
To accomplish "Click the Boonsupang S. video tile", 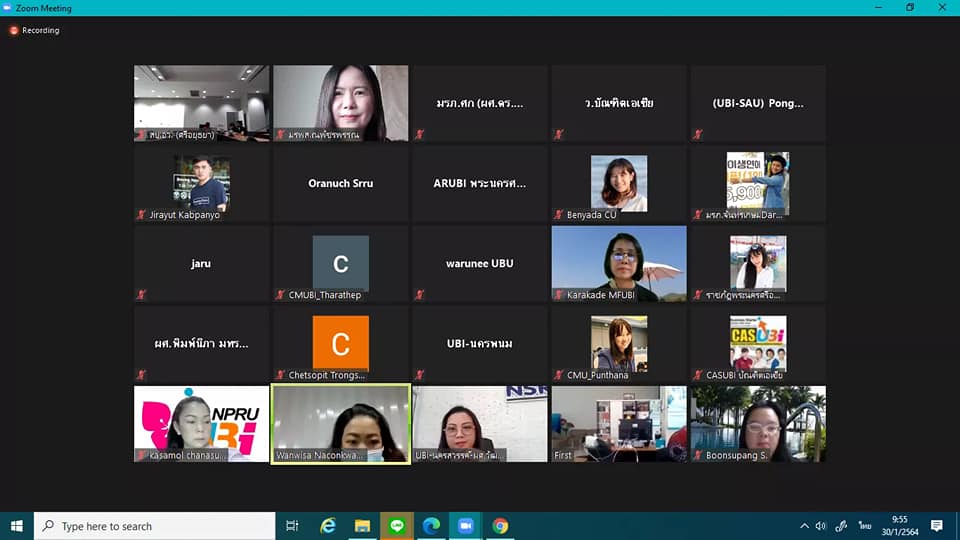I will 758,423.
